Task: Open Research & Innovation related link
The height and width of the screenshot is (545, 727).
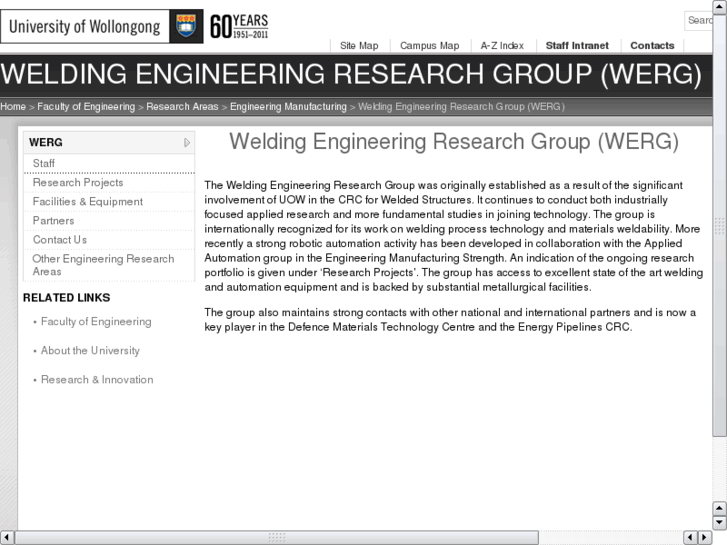Action: (x=97, y=379)
